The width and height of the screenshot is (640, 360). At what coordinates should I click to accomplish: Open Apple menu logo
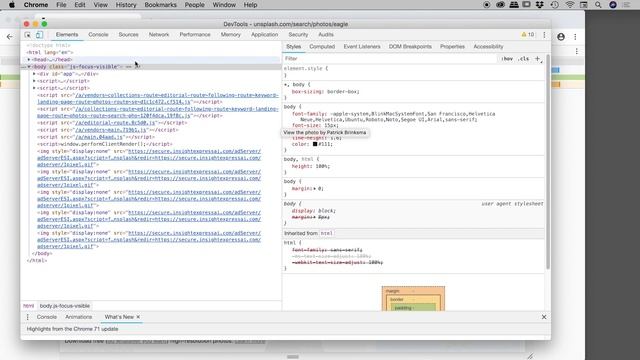click(x=12, y=5)
